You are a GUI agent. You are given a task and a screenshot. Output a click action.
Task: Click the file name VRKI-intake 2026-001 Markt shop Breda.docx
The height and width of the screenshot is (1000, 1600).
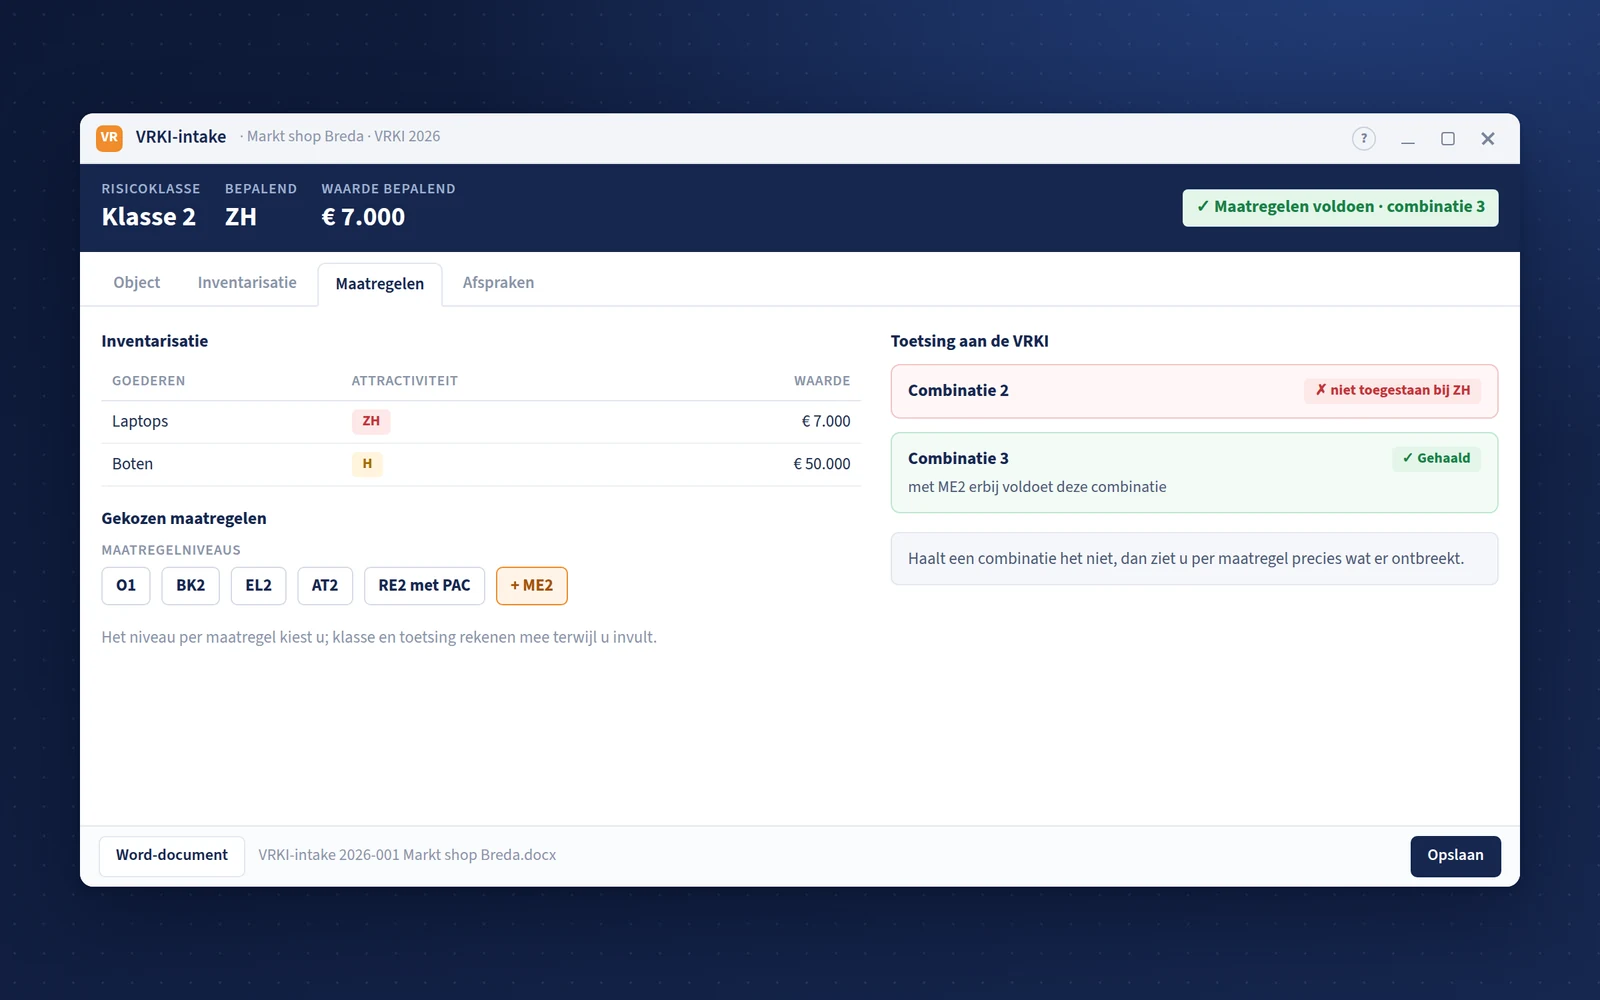[407, 856]
